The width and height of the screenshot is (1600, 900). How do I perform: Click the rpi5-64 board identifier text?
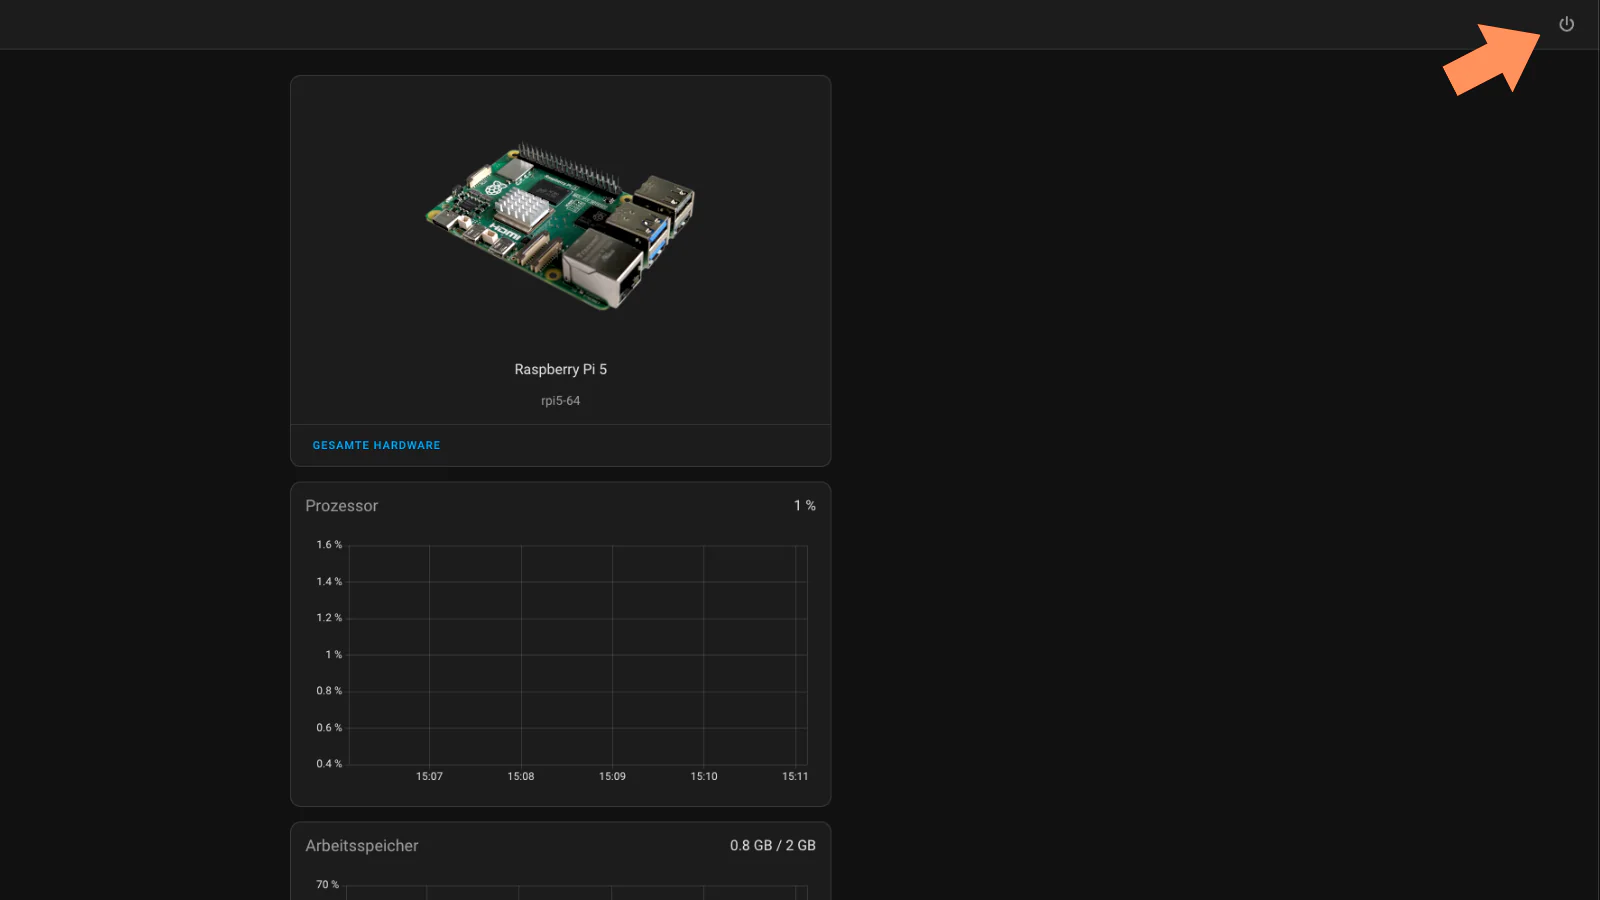click(560, 401)
